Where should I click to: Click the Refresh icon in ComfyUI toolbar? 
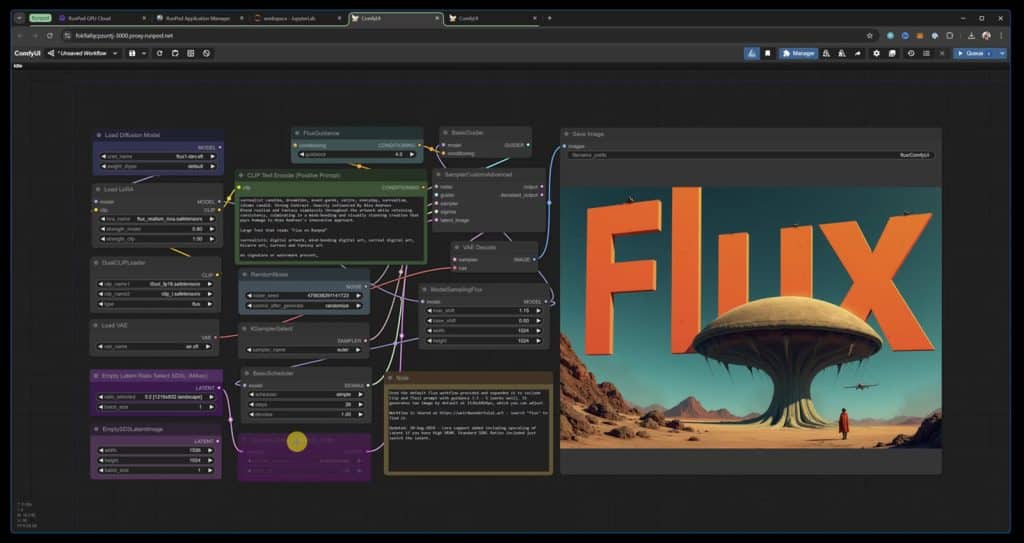point(159,53)
